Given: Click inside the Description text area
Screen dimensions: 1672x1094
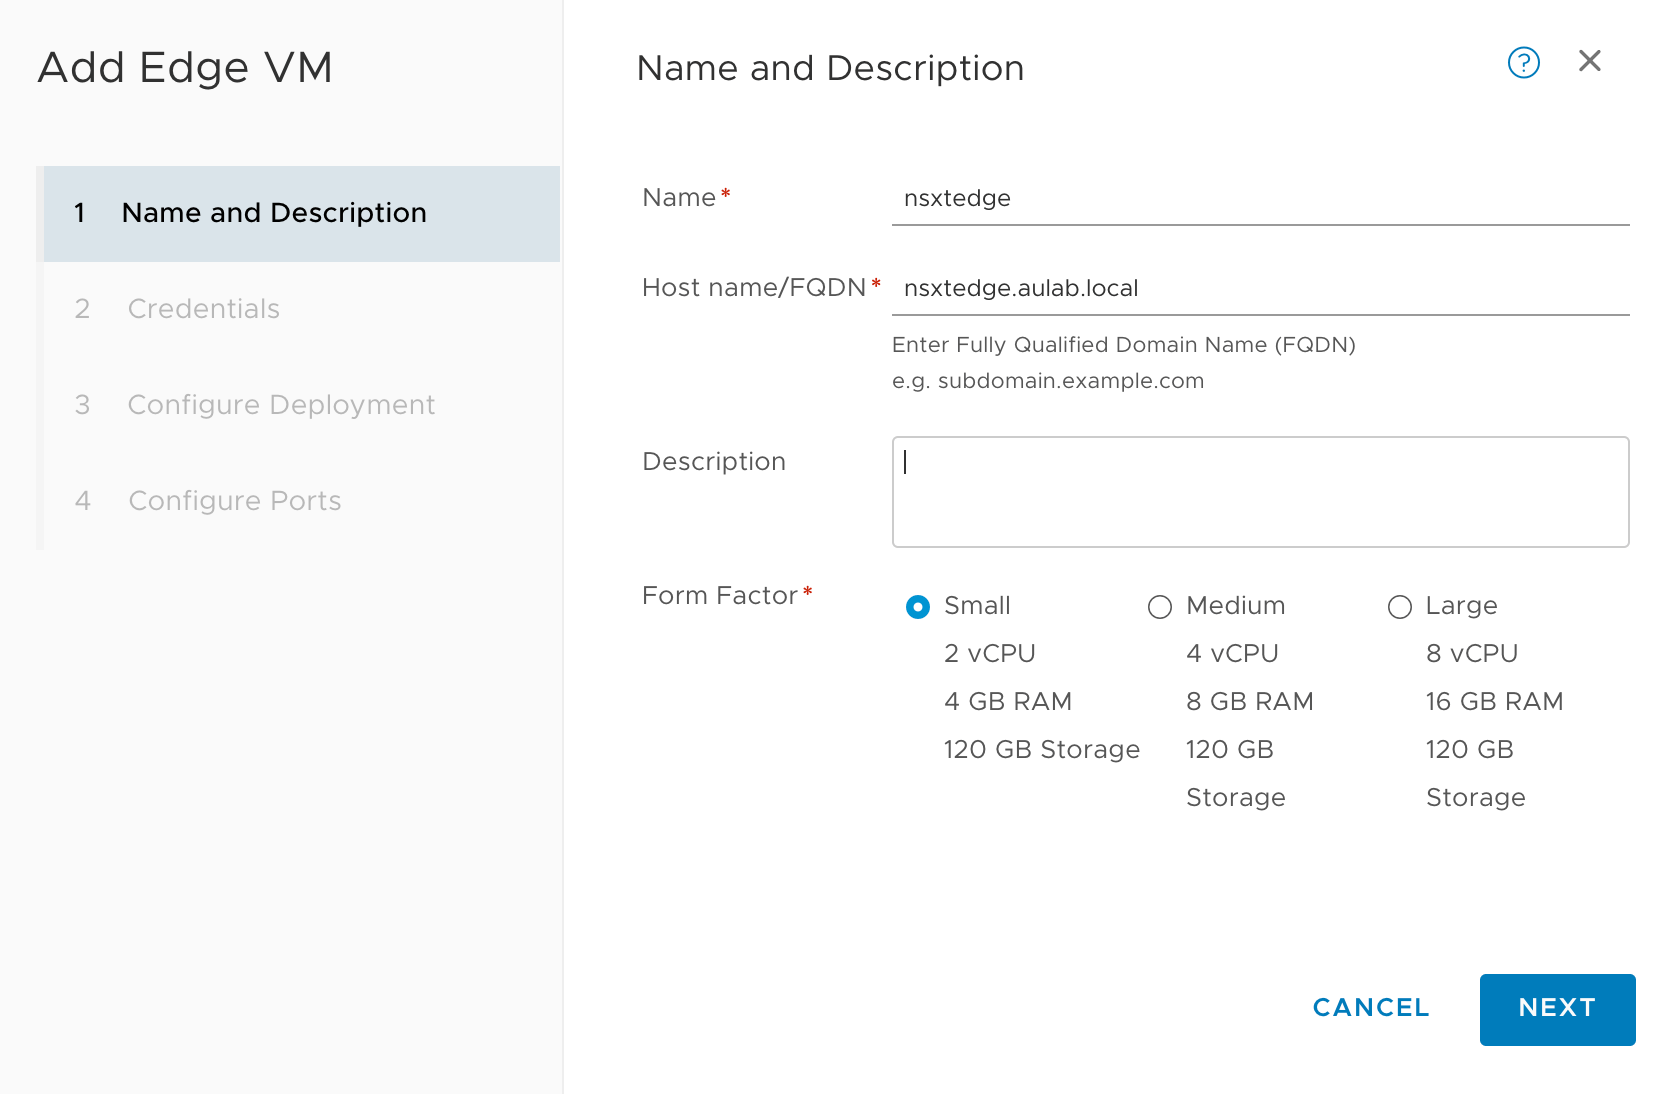Looking at the screenshot, I should (1259, 492).
